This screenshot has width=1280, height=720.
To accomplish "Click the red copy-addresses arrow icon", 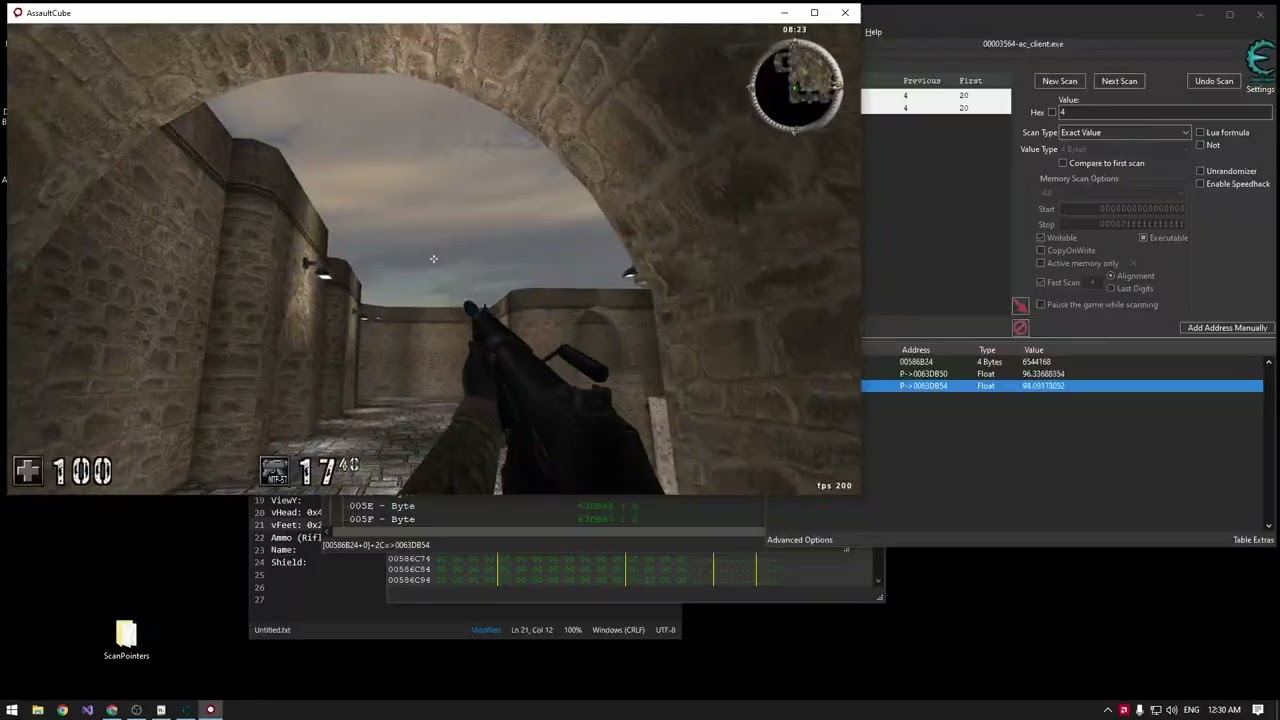I will coord(1020,306).
